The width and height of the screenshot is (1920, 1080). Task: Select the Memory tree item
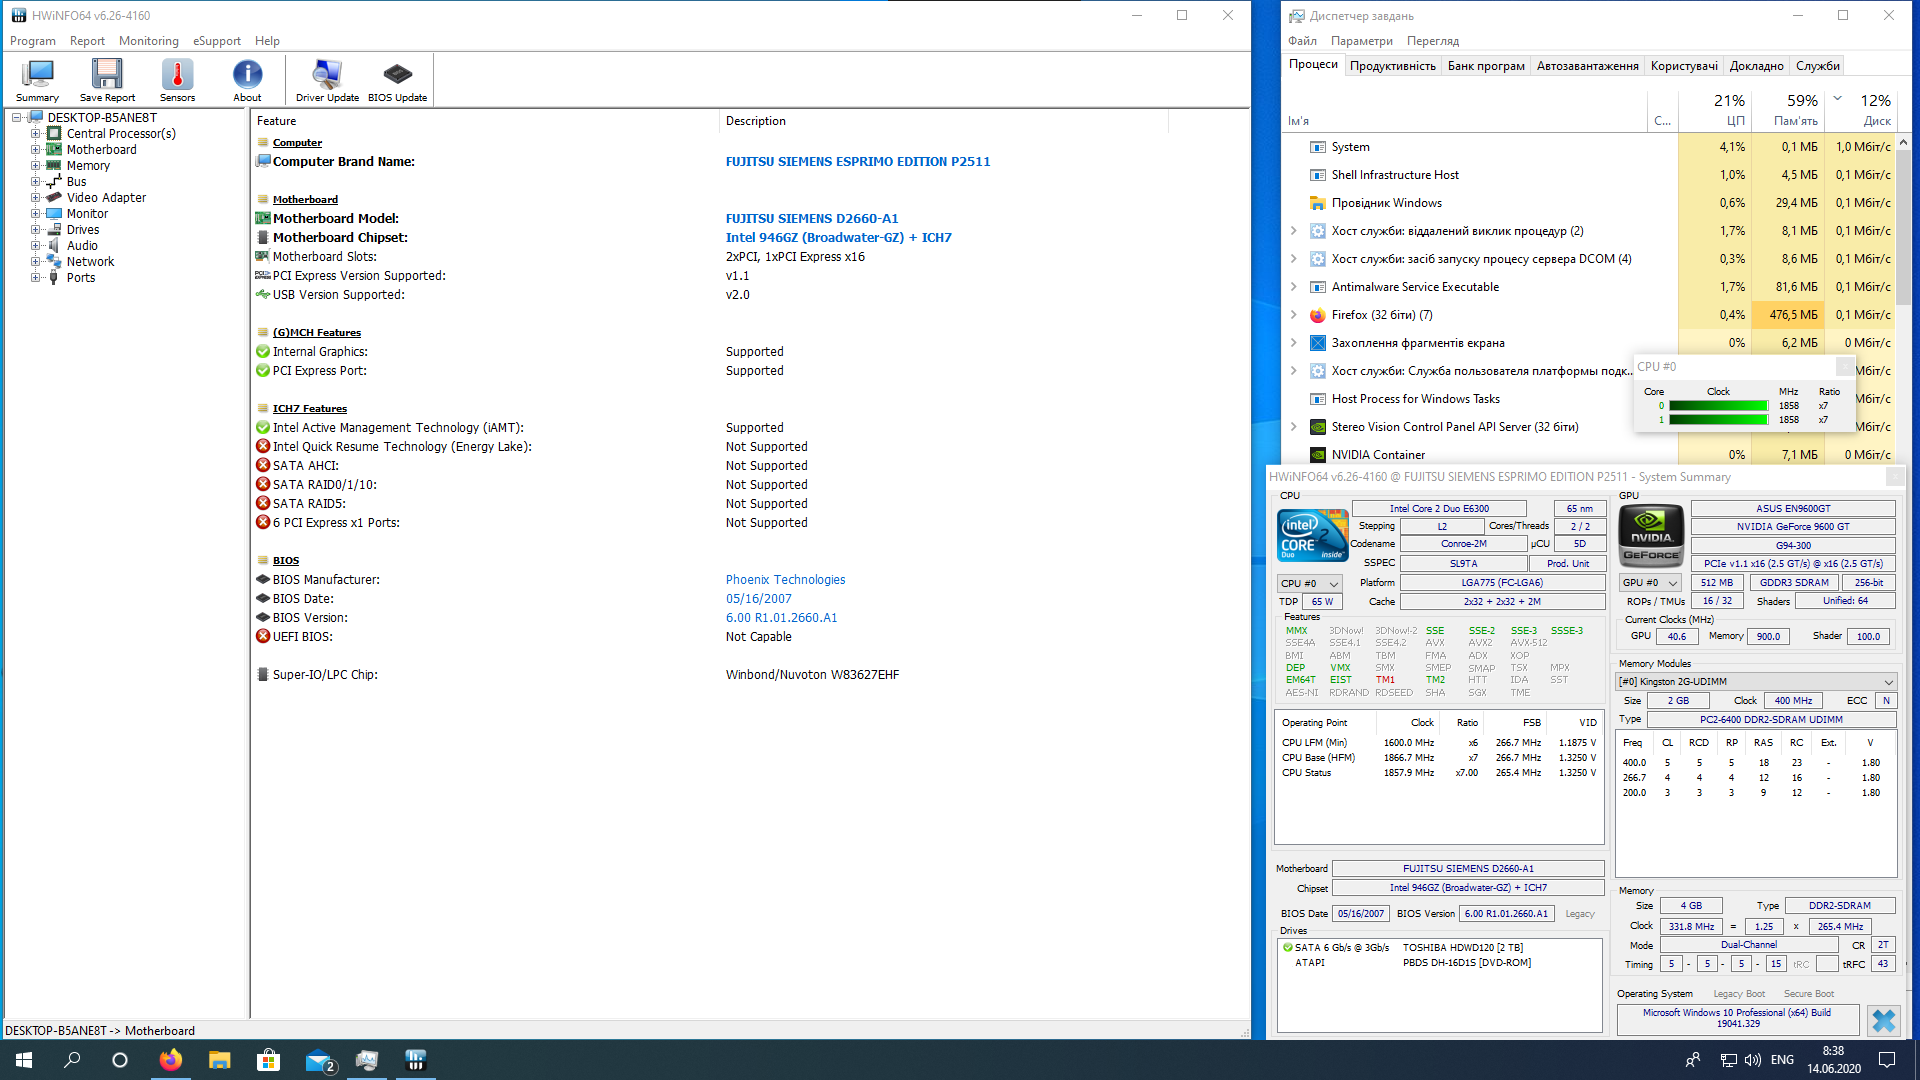(88, 166)
